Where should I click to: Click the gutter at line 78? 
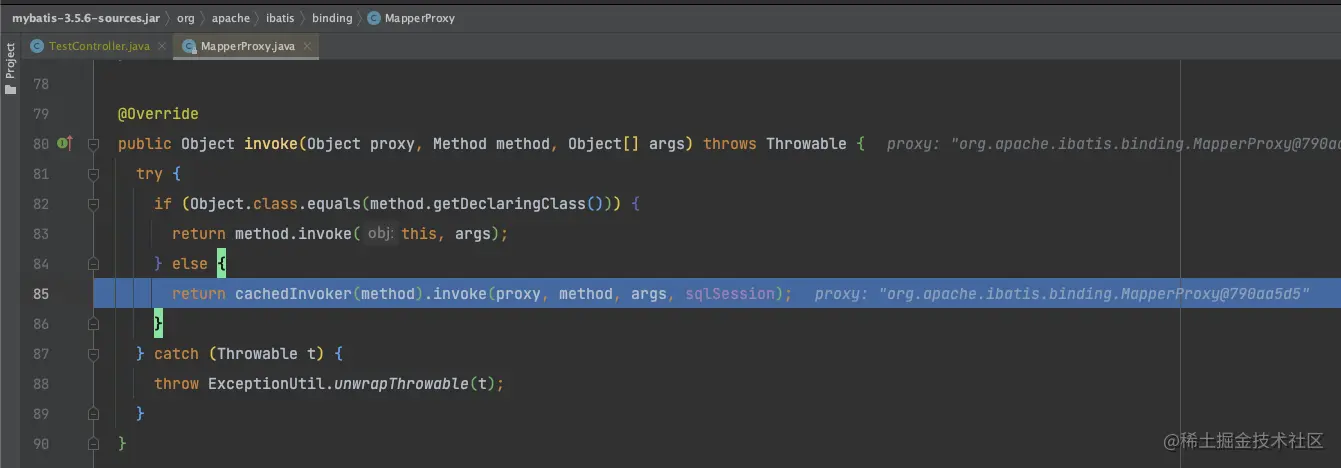pos(41,84)
